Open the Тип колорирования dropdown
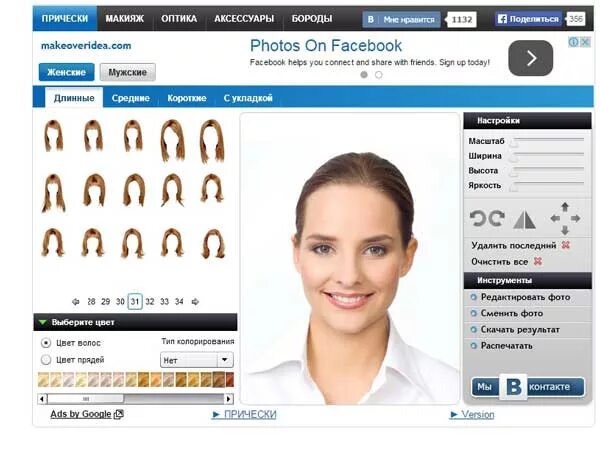 coord(196,360)
